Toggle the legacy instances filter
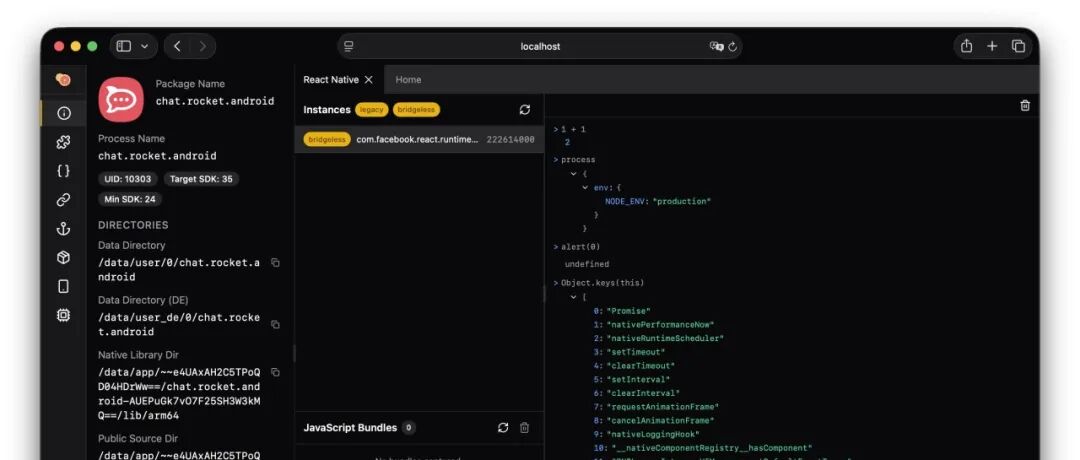 coord(371,109)
